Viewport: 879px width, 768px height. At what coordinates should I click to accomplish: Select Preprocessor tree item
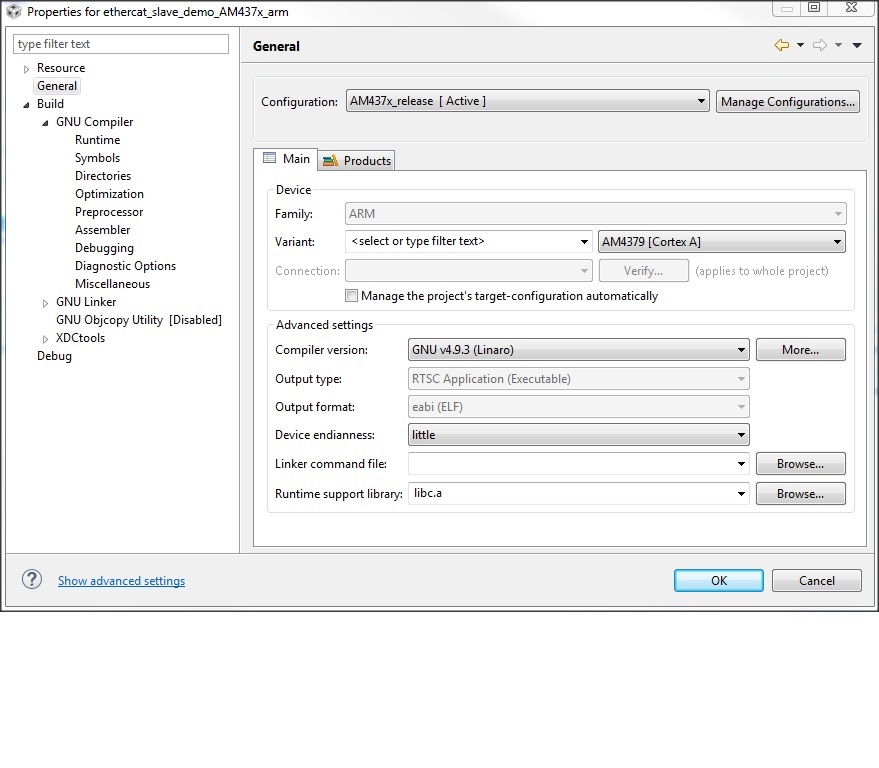[109, 212]
